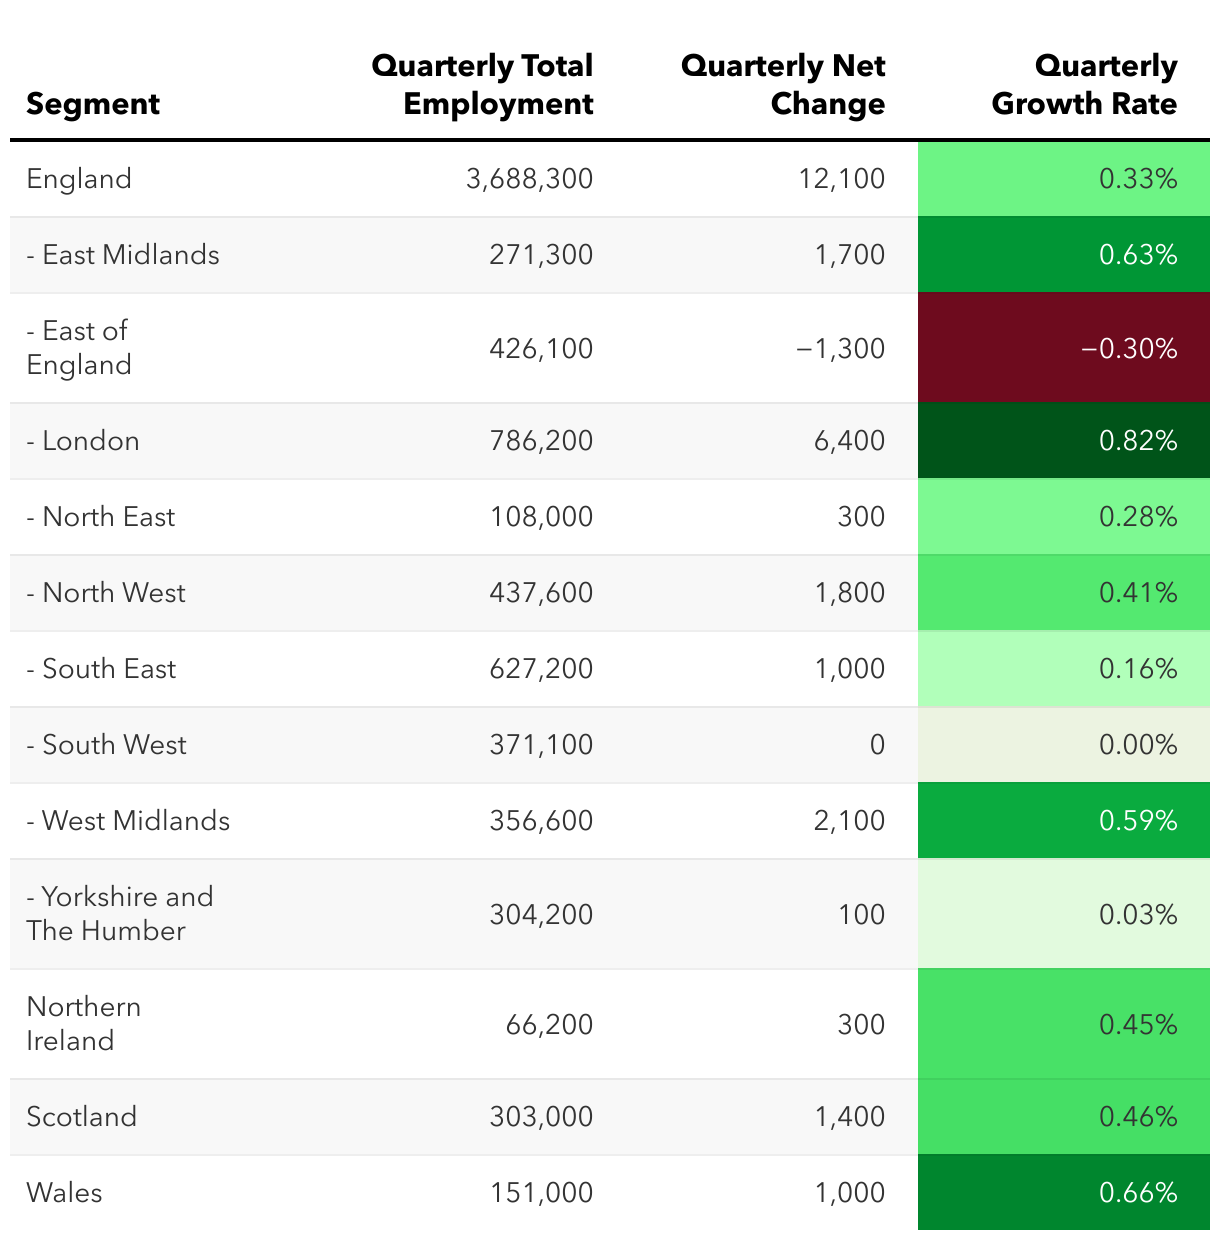
Task: Click the Segment column header
Action: pyautogui.click(x=93, y=104)
